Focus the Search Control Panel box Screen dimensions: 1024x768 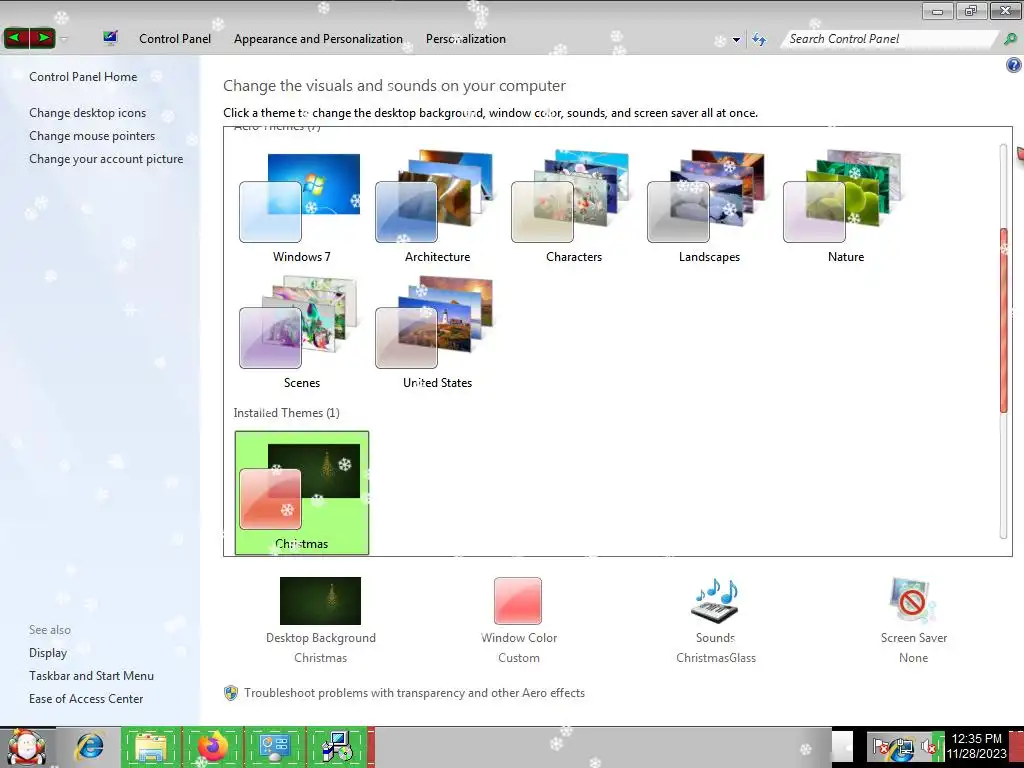pos(889,39)
